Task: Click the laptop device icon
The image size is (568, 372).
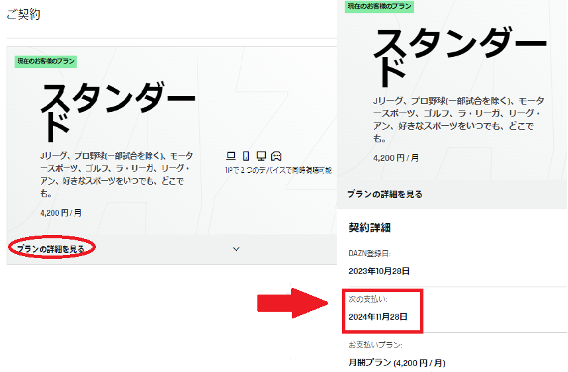Action: pos(231,156)
